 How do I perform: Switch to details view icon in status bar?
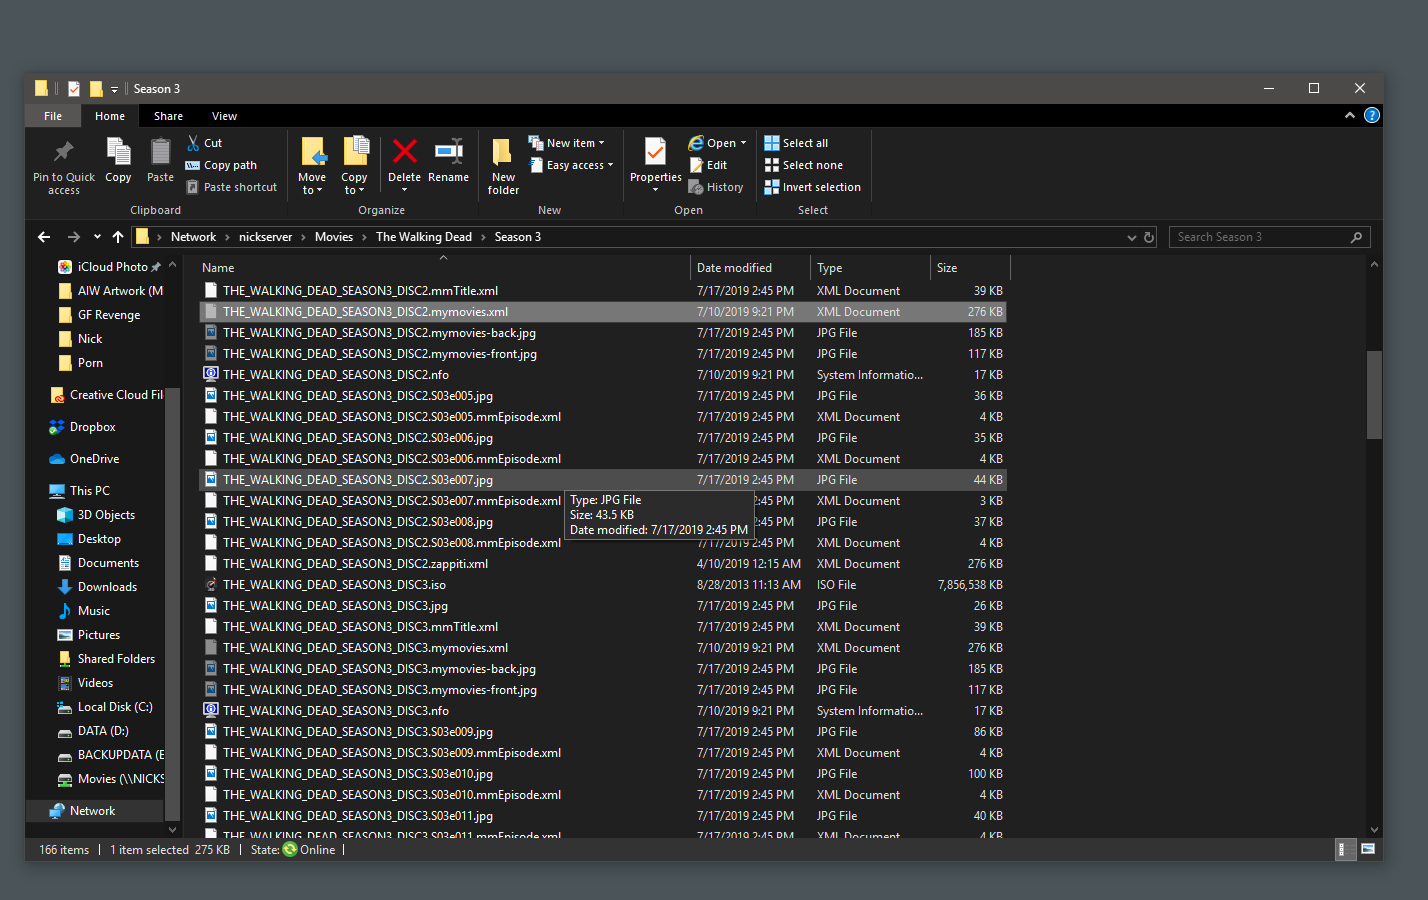click(1346, 849)
